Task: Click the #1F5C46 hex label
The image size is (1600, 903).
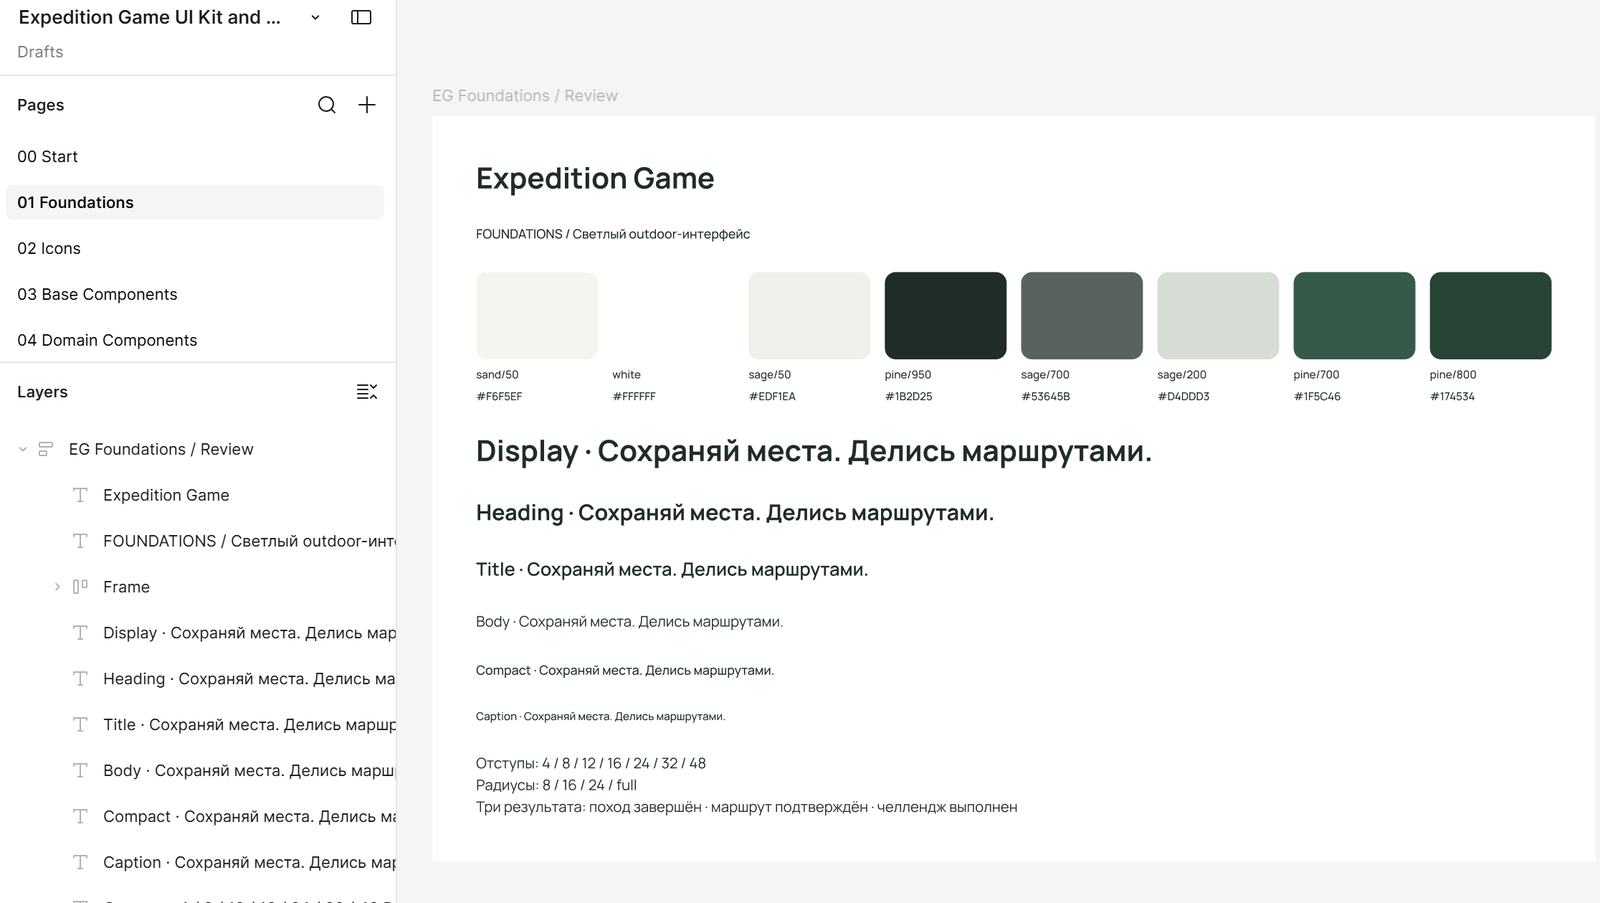Action: [1317, 397]
